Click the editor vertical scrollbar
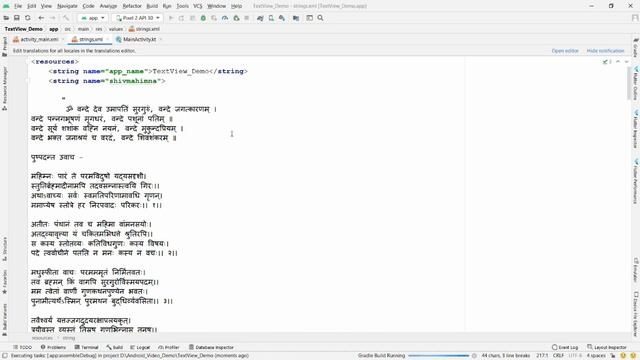This screenshot has width=640, height=360. coord(629,83)
